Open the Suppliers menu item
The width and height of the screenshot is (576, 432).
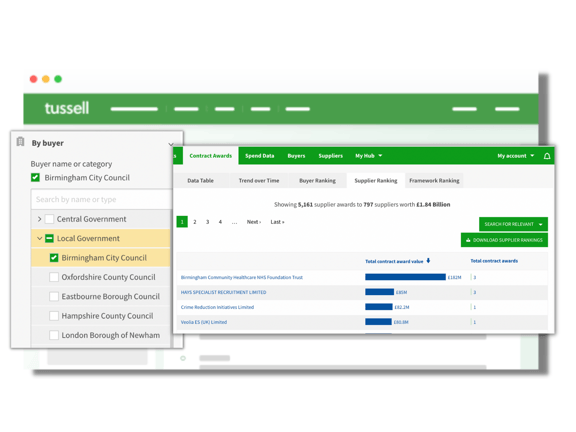point(331,156)
